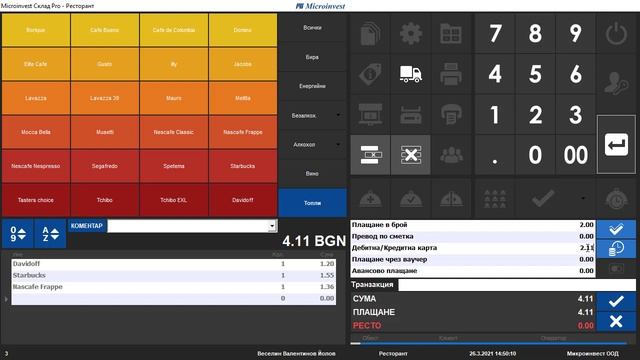640x360 pixels.
Task: Open the customers group icon
Action: coord(451,155)
